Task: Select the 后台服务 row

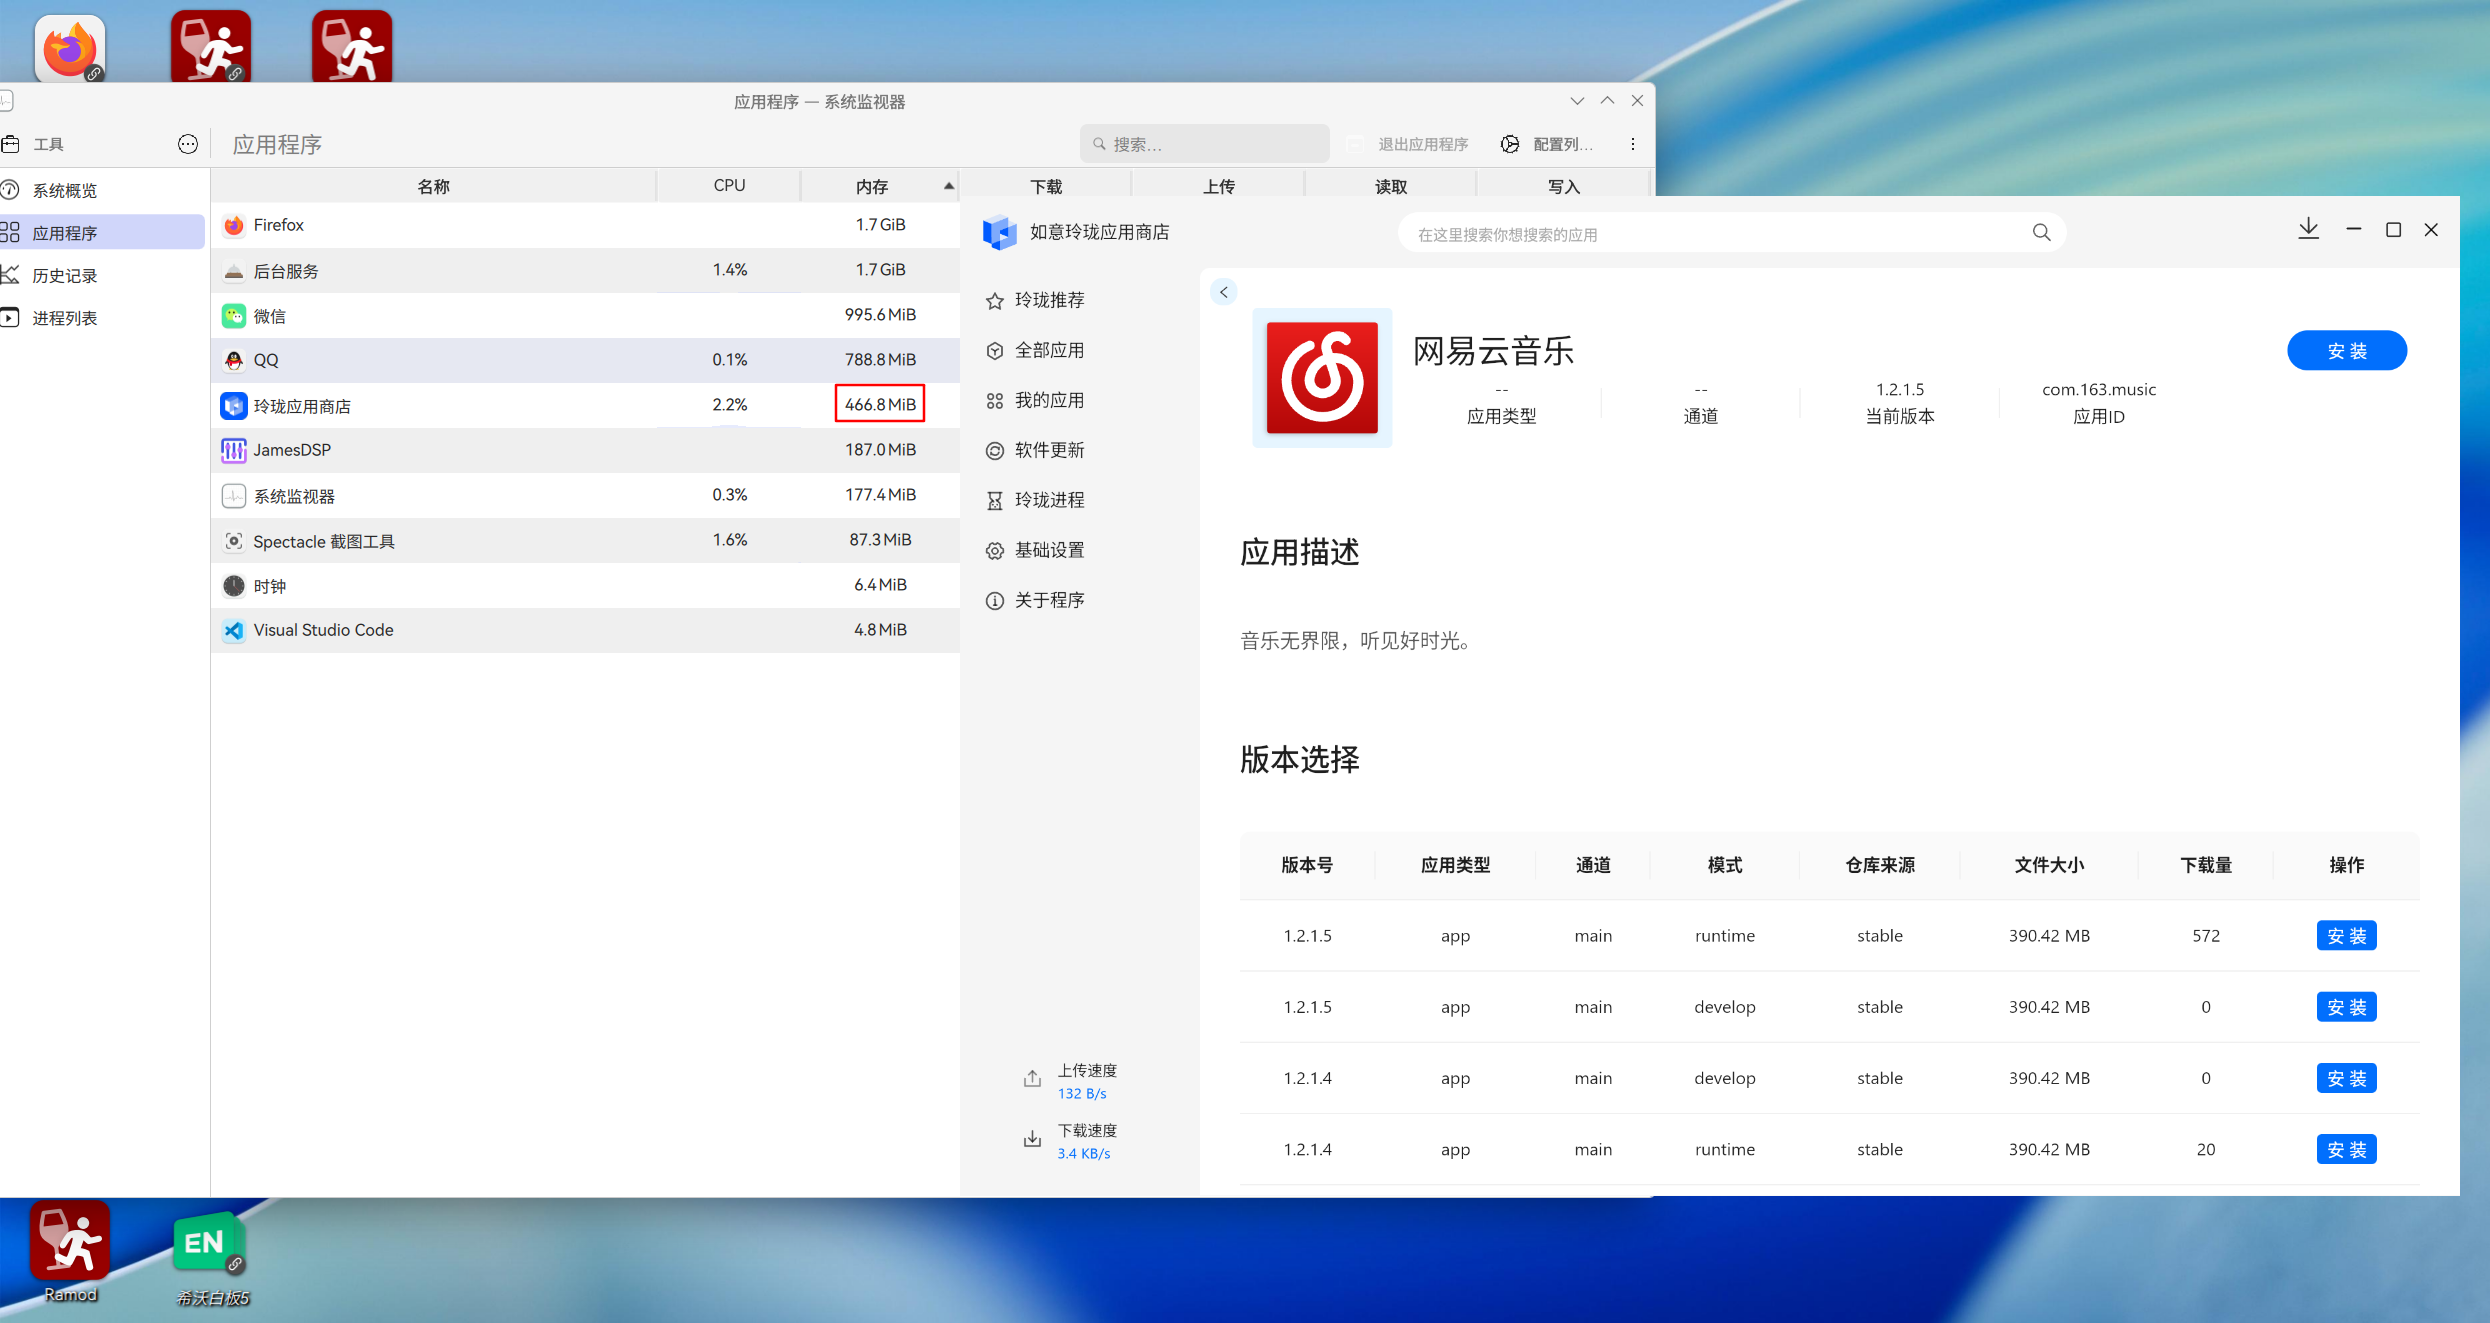Action: [585, 270]
